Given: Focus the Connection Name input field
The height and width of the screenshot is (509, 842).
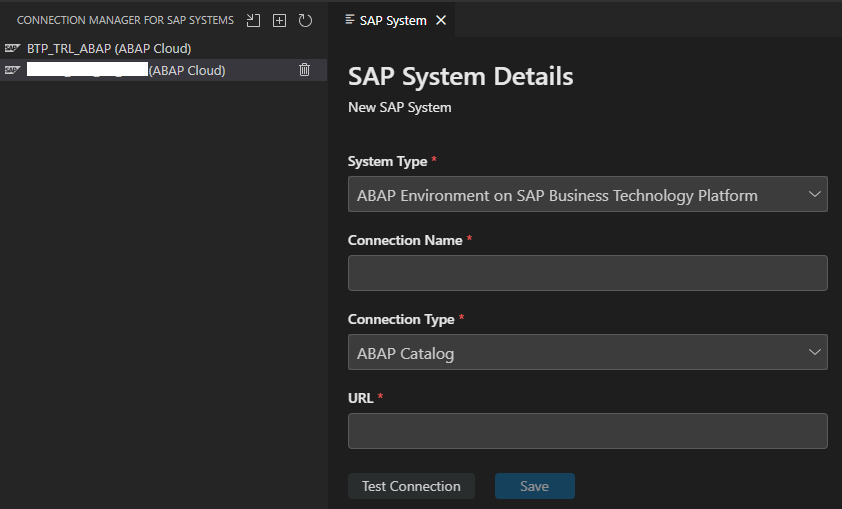Looking at the screenshot, I should pos(587,273).
